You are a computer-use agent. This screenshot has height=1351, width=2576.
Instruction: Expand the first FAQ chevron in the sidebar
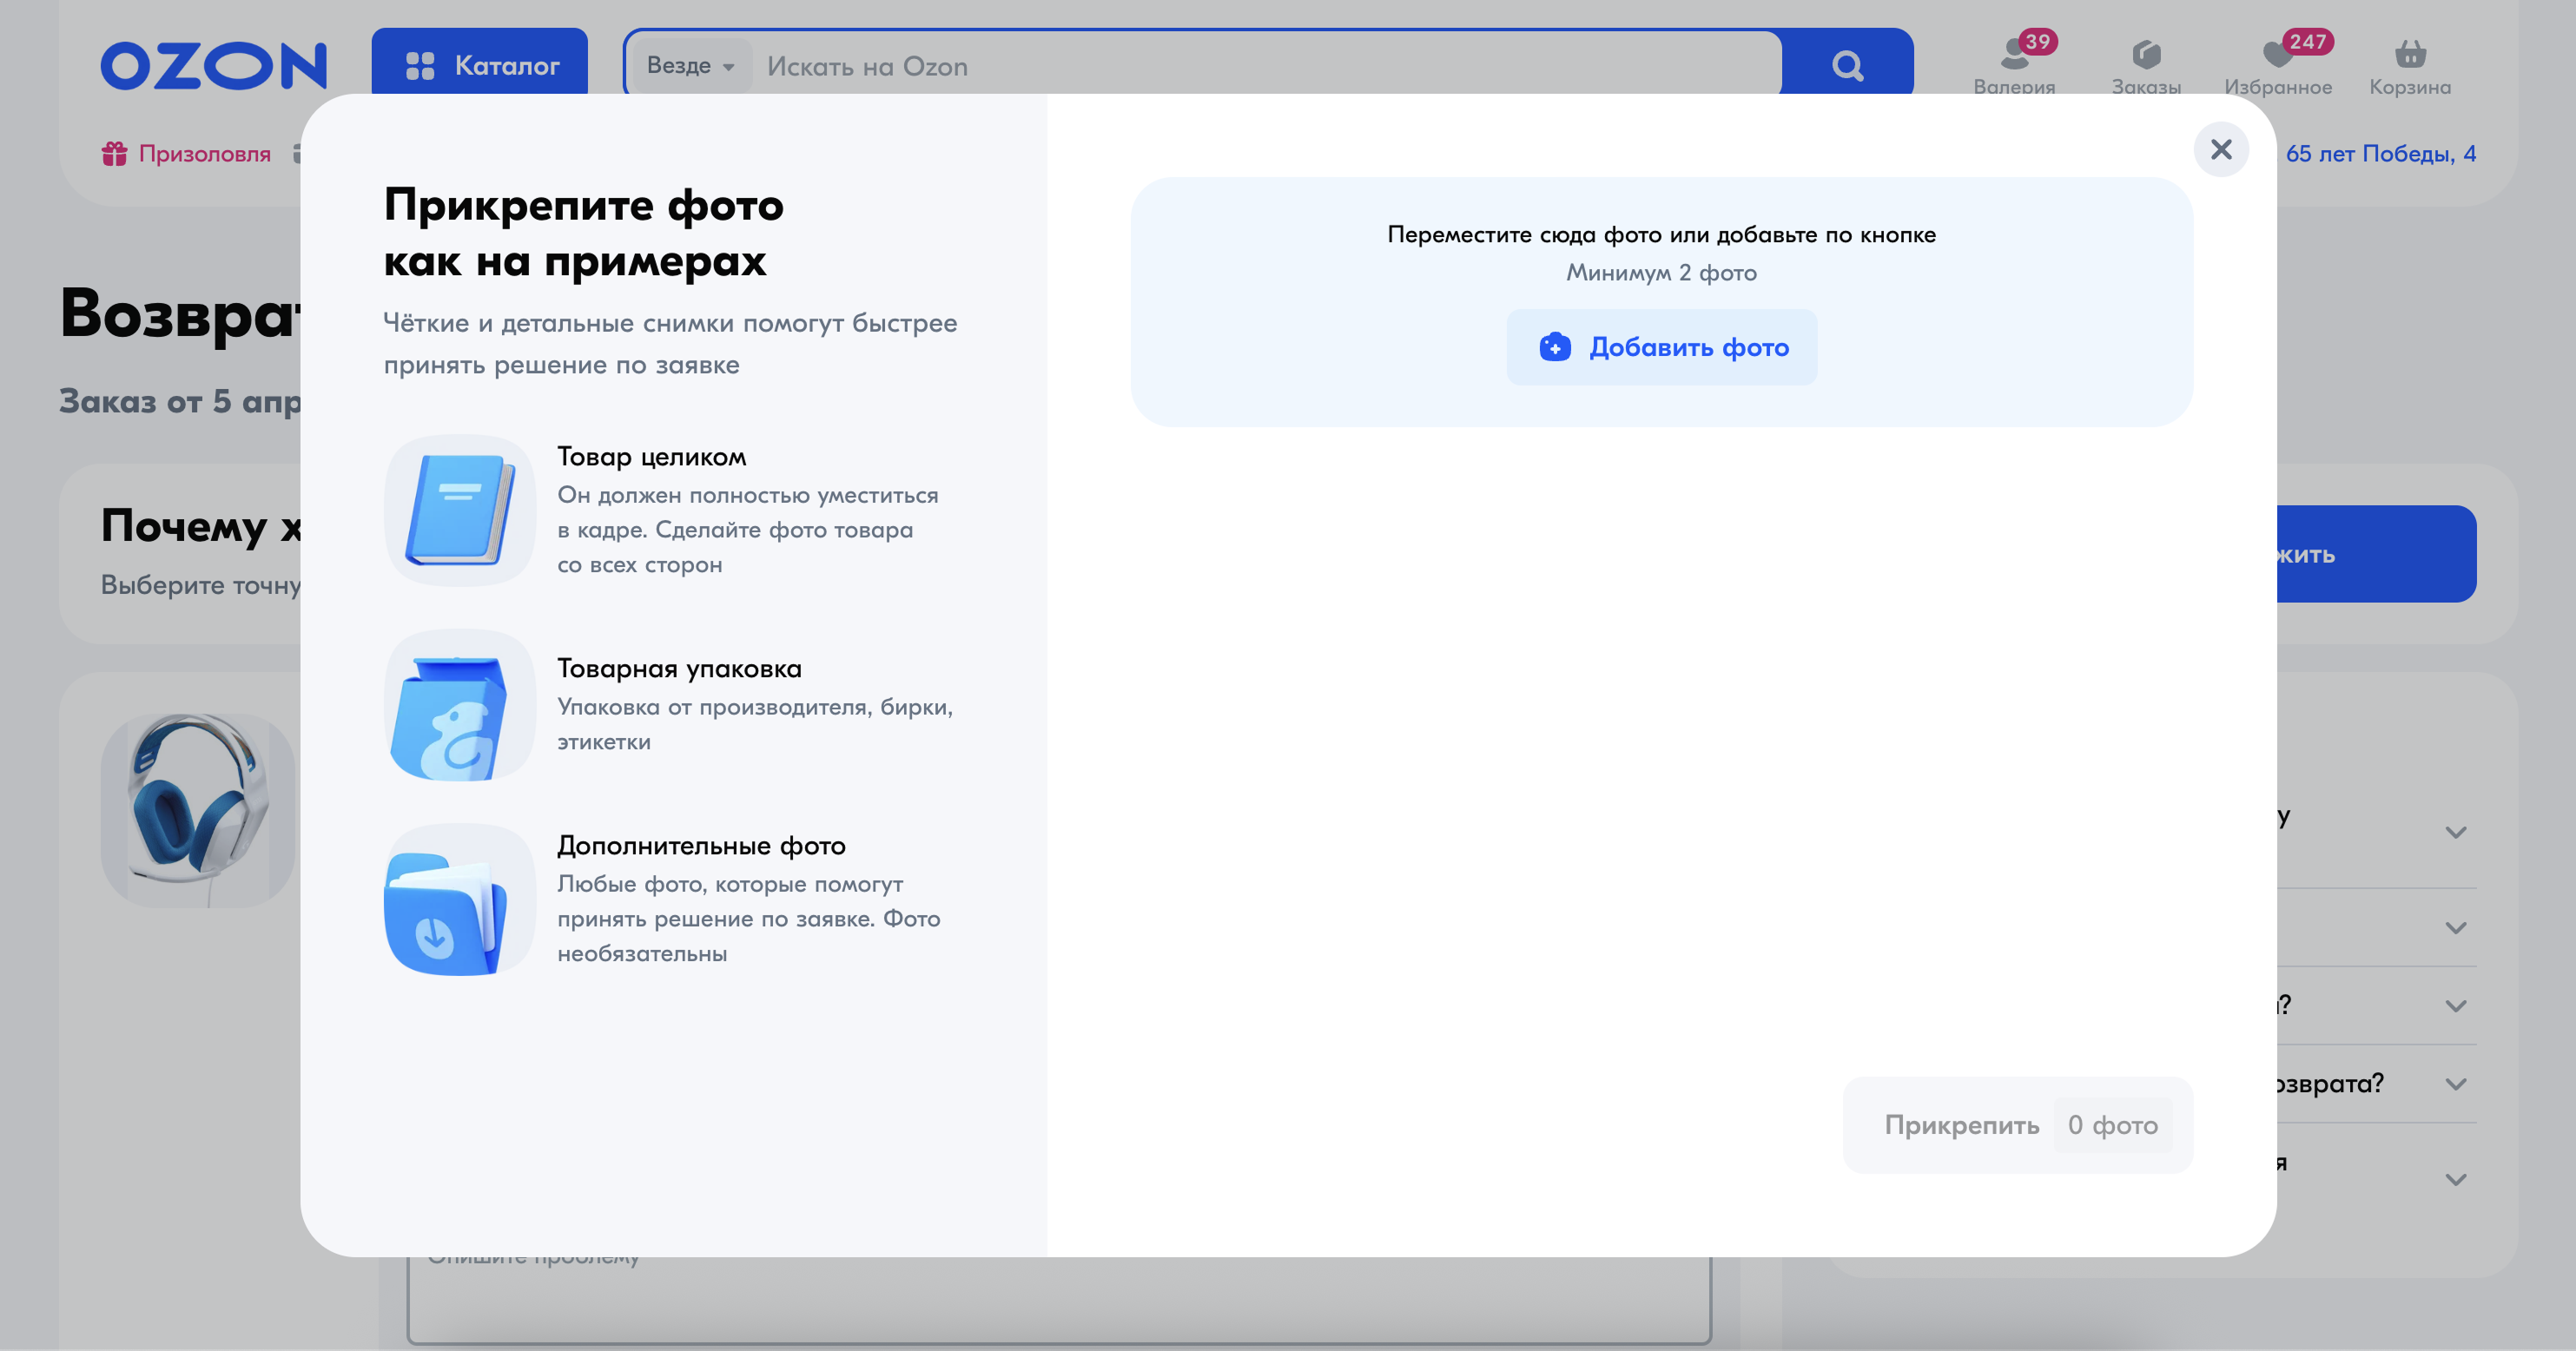click(x=2456, y=832)
